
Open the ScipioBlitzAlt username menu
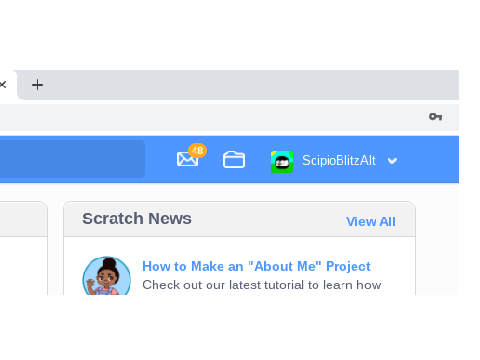click(339, 161)
